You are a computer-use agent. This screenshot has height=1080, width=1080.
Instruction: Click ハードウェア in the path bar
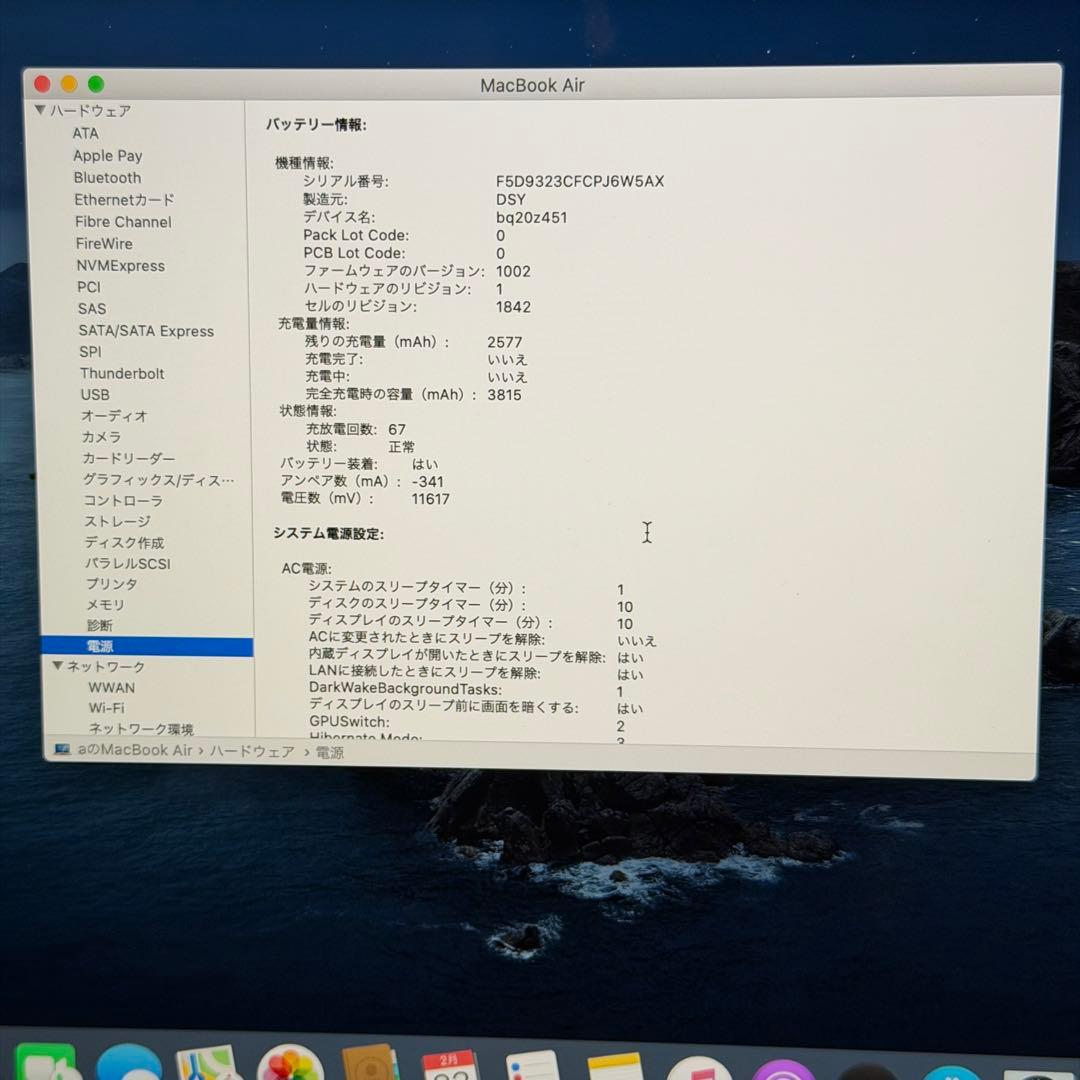coord(252,751)
